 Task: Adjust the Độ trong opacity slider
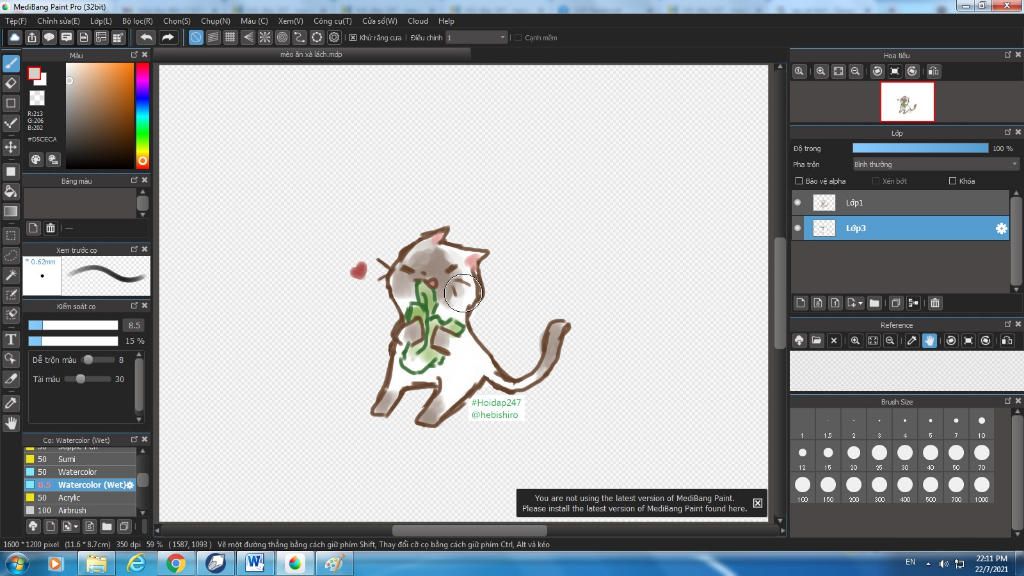920,148
